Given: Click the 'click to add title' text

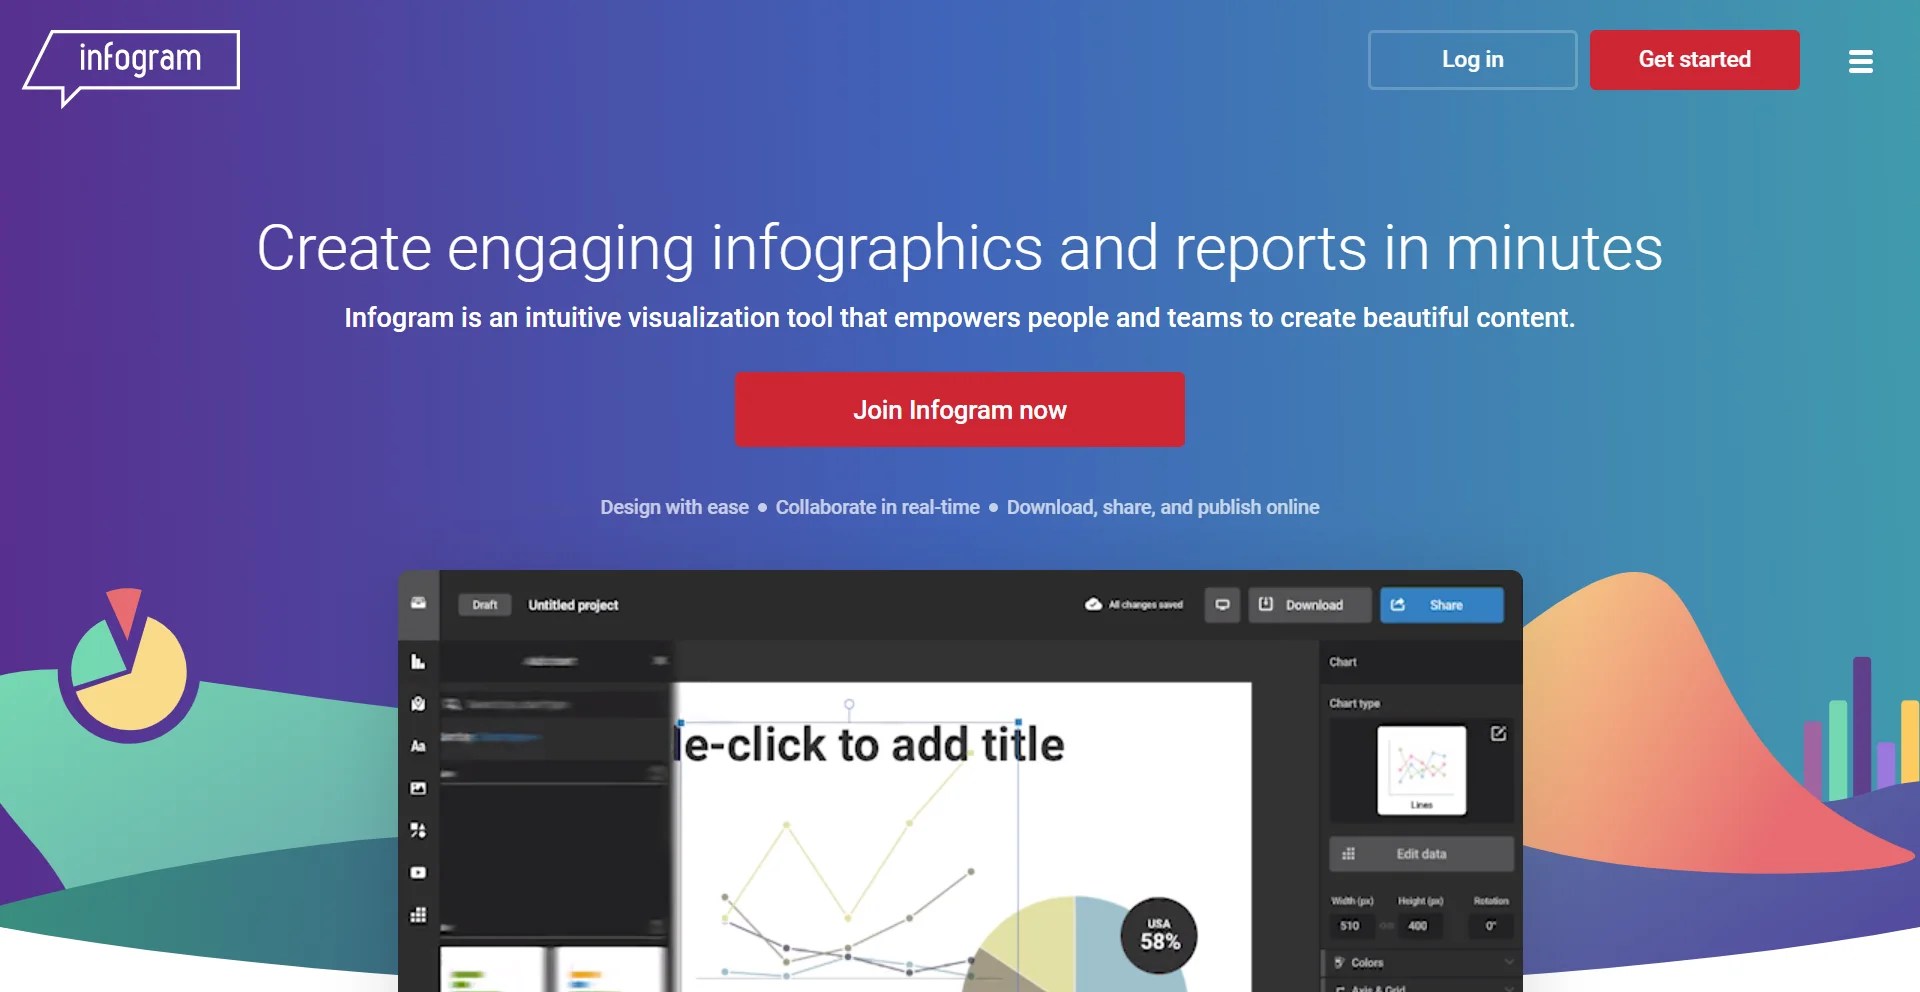Looking at the screenshot, I should pyautogui.click(x=870, y=745).
